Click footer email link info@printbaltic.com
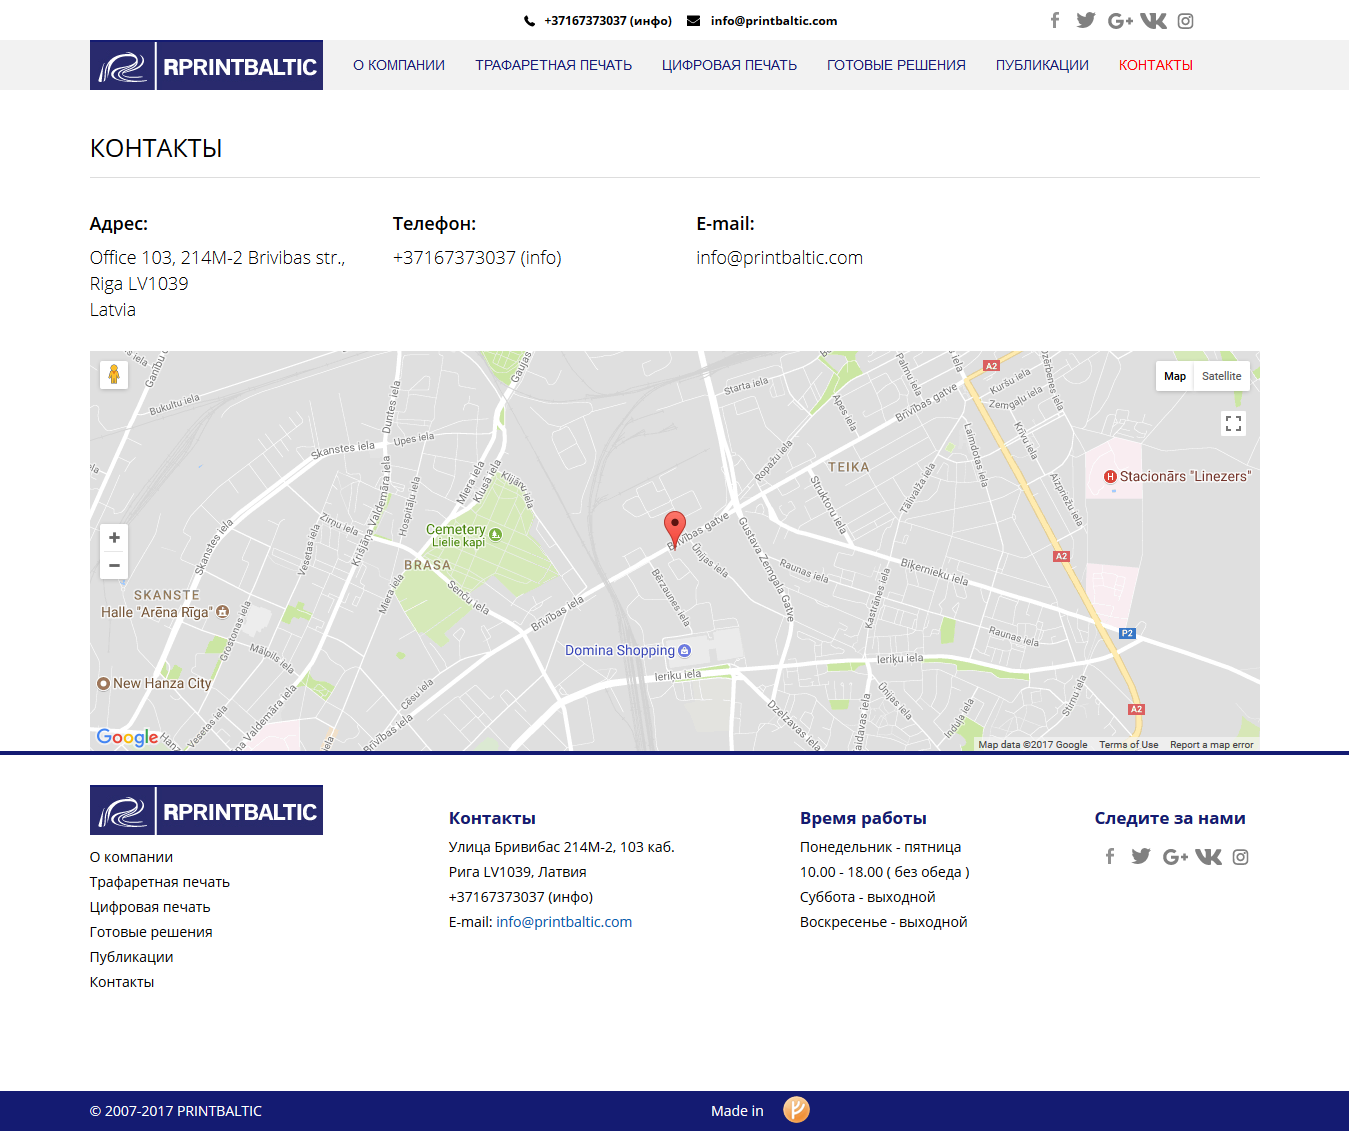1349x1131 pixels. [564, 922]
